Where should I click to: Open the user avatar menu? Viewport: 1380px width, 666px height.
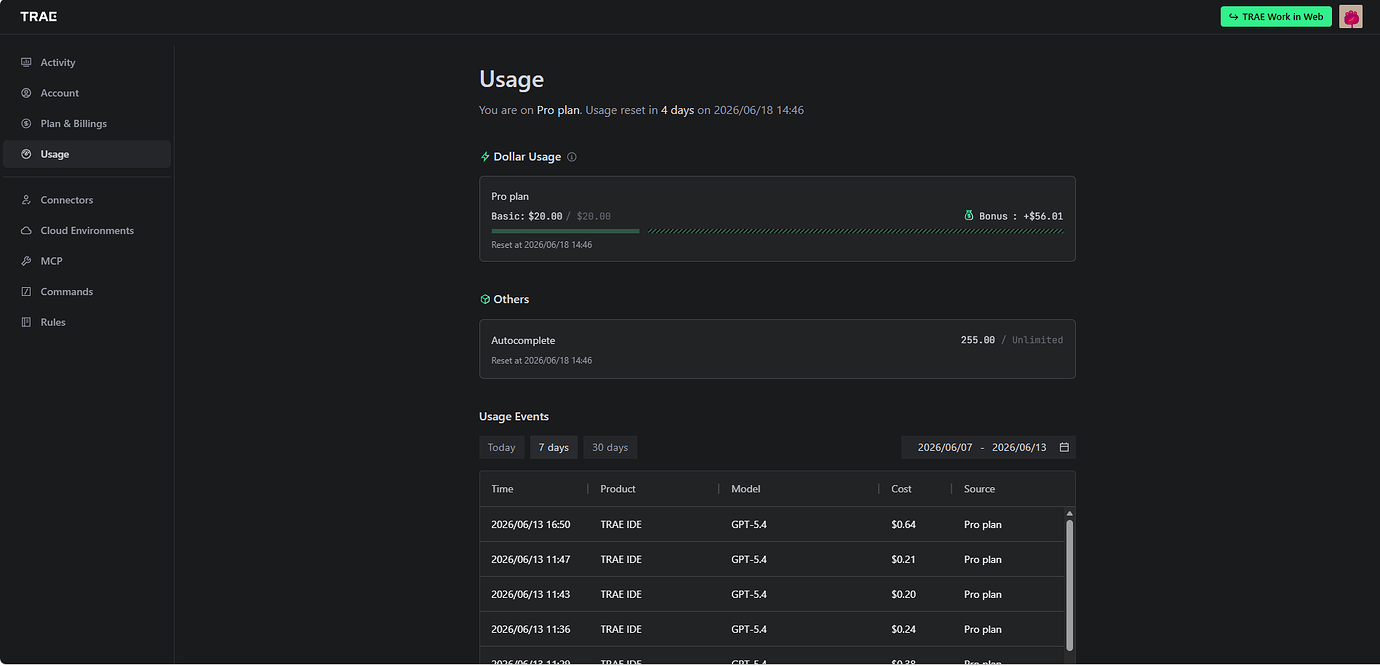coord(1351,17)
